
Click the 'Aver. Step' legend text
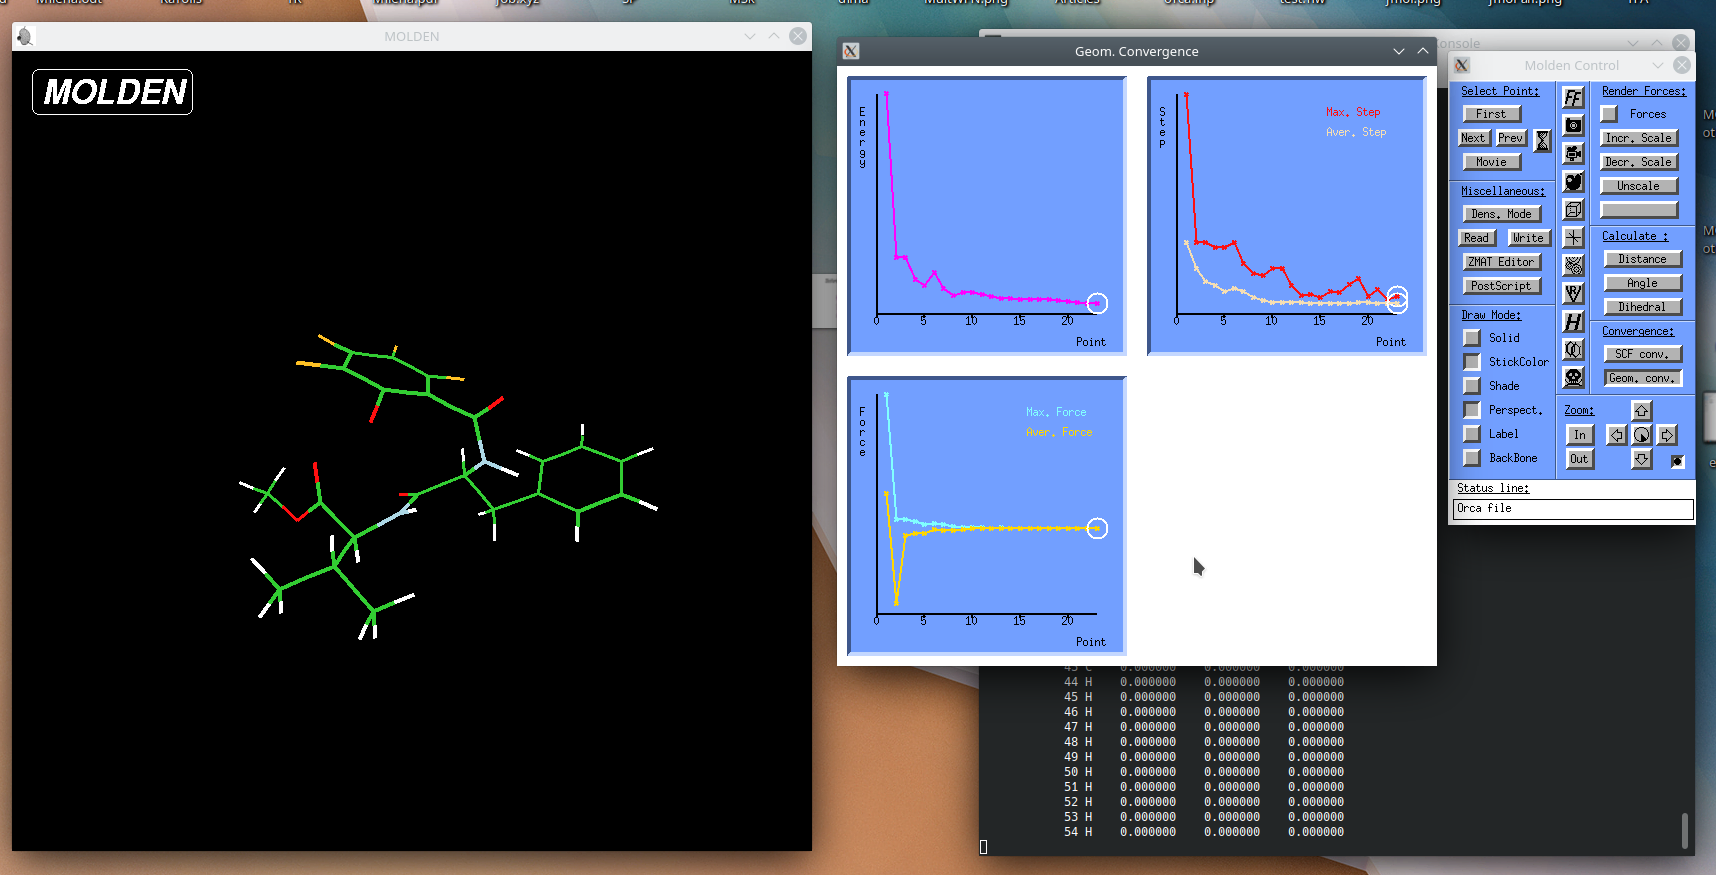pos(1356,132)
